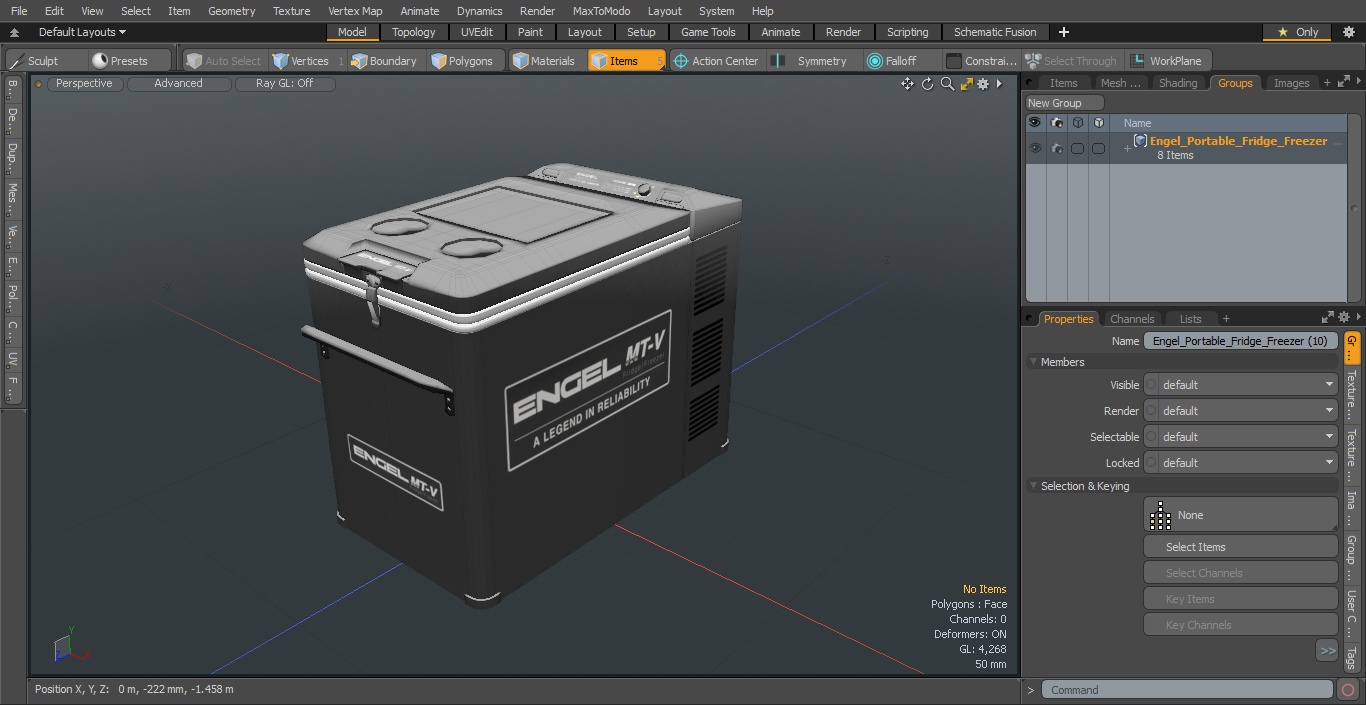
Task: Click the New Group button
Action: (x=1064, y=103)
